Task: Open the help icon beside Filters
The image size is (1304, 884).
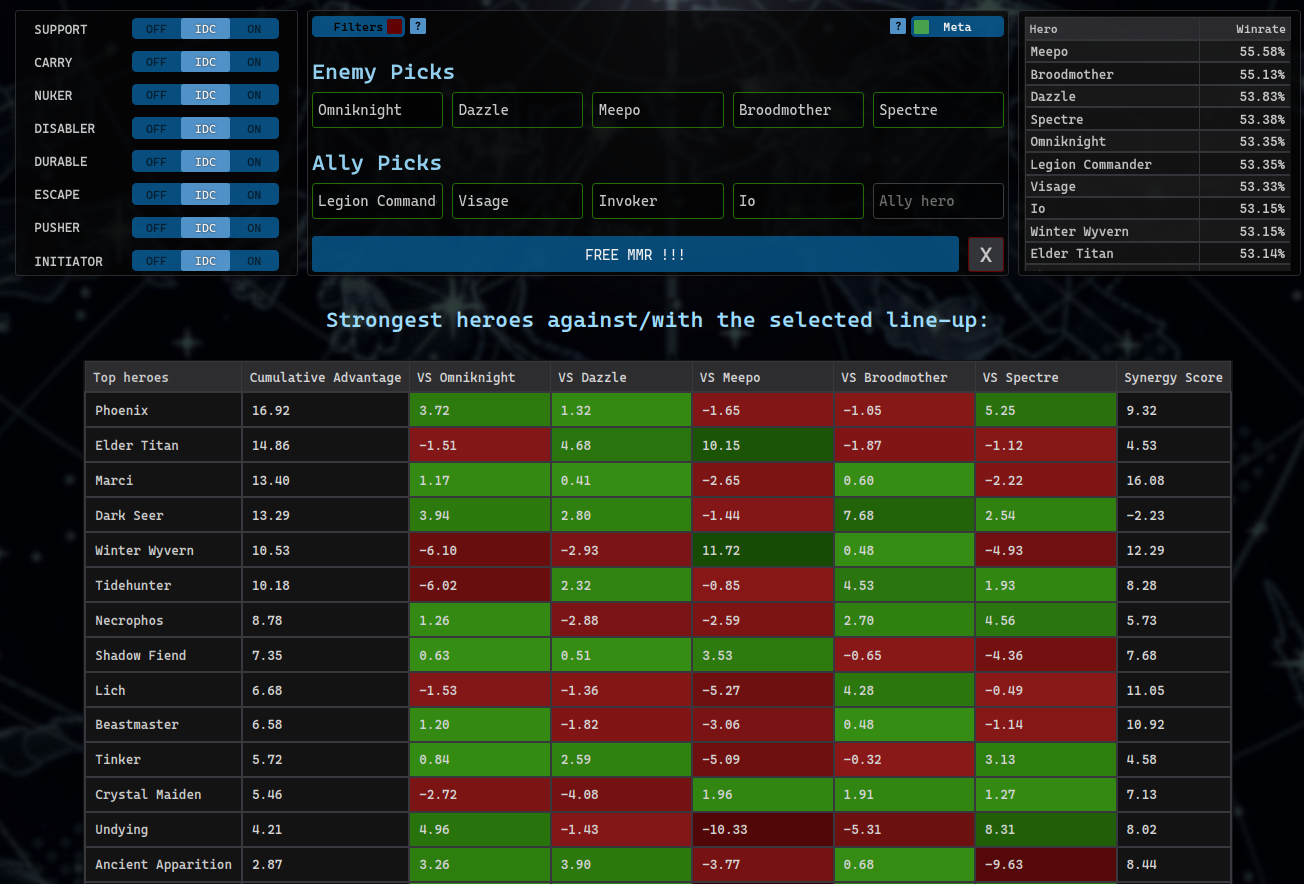Action: click(x=418, y=27)
